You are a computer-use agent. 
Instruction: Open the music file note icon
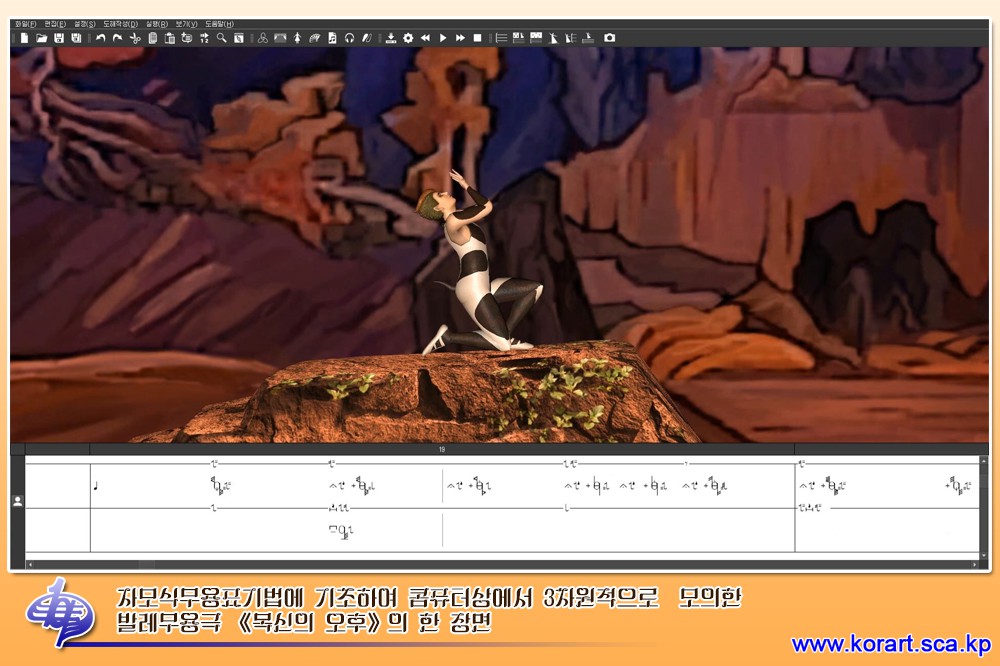pyautogui.click(x=332, y=38)
